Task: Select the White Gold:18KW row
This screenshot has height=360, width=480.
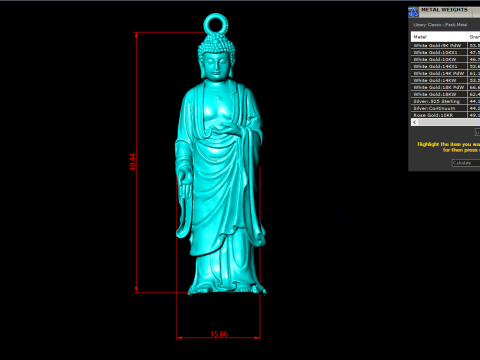Action: (x=445, y=94)
